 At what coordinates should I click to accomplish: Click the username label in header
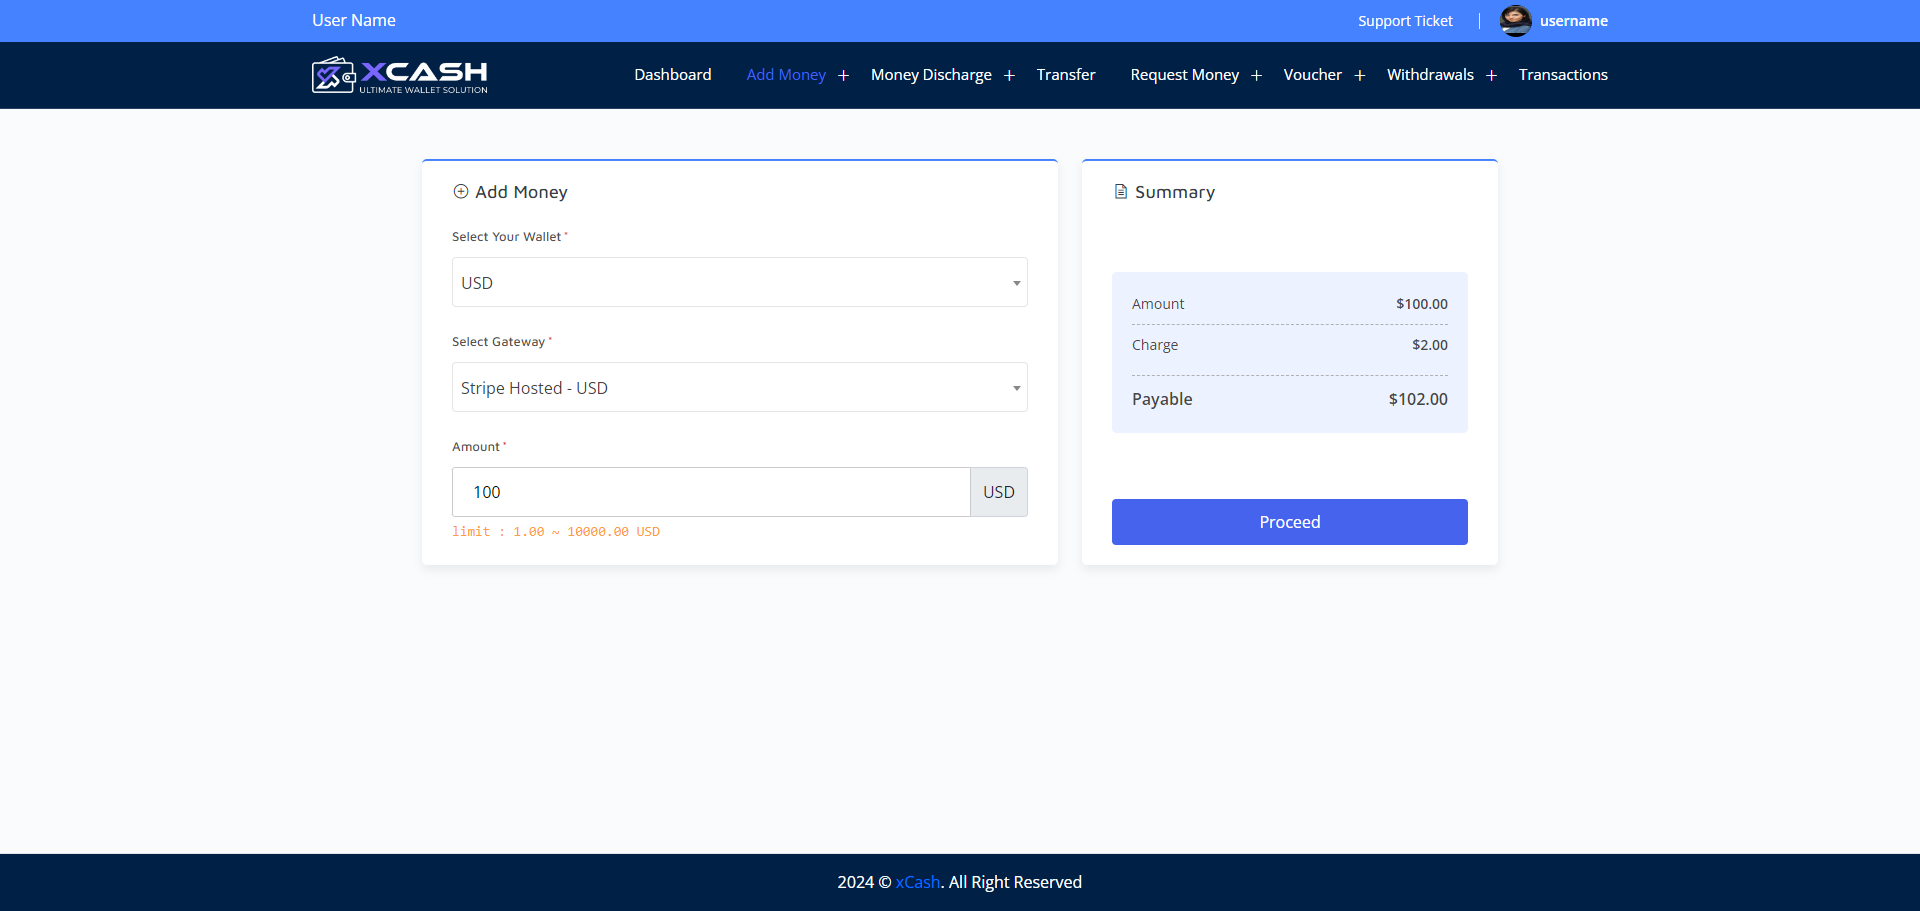coord(1574,21)
